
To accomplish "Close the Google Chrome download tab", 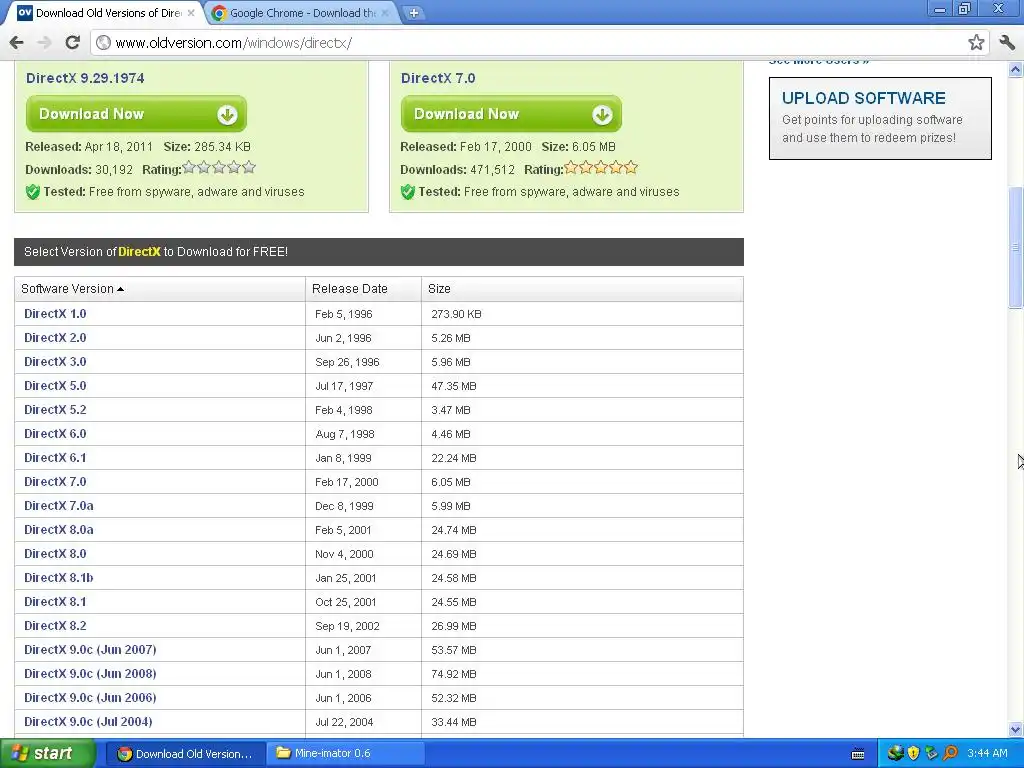I will coord(385,13).
